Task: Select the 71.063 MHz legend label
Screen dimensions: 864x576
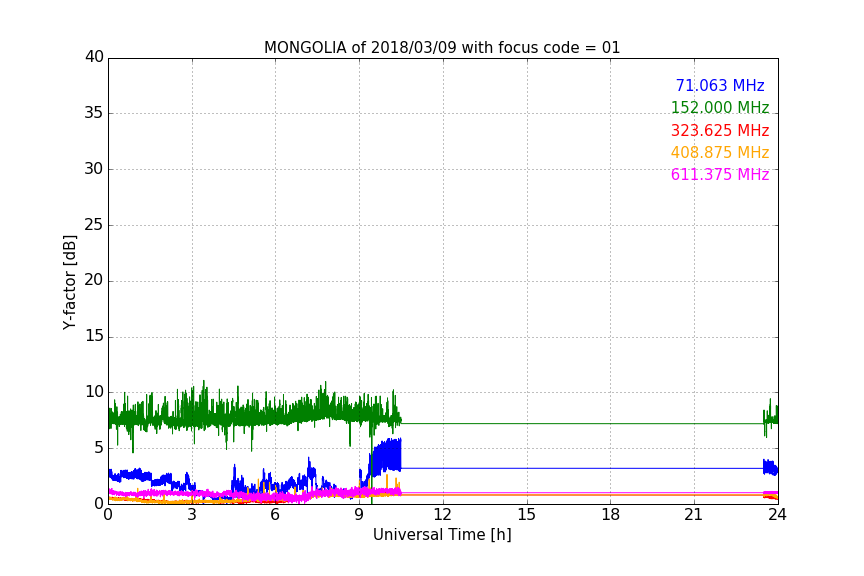Action: pyautogui.click(x=720, y=85)
